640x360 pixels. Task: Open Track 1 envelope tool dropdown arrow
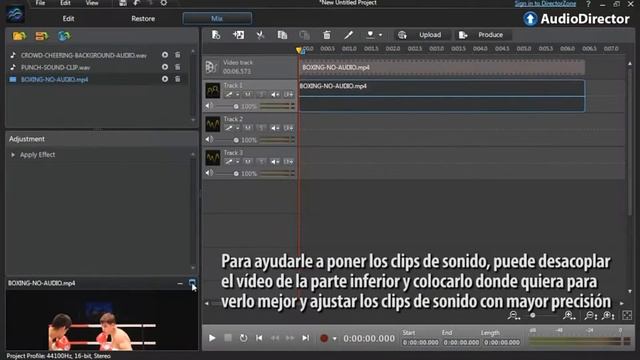tap(238, 95)
